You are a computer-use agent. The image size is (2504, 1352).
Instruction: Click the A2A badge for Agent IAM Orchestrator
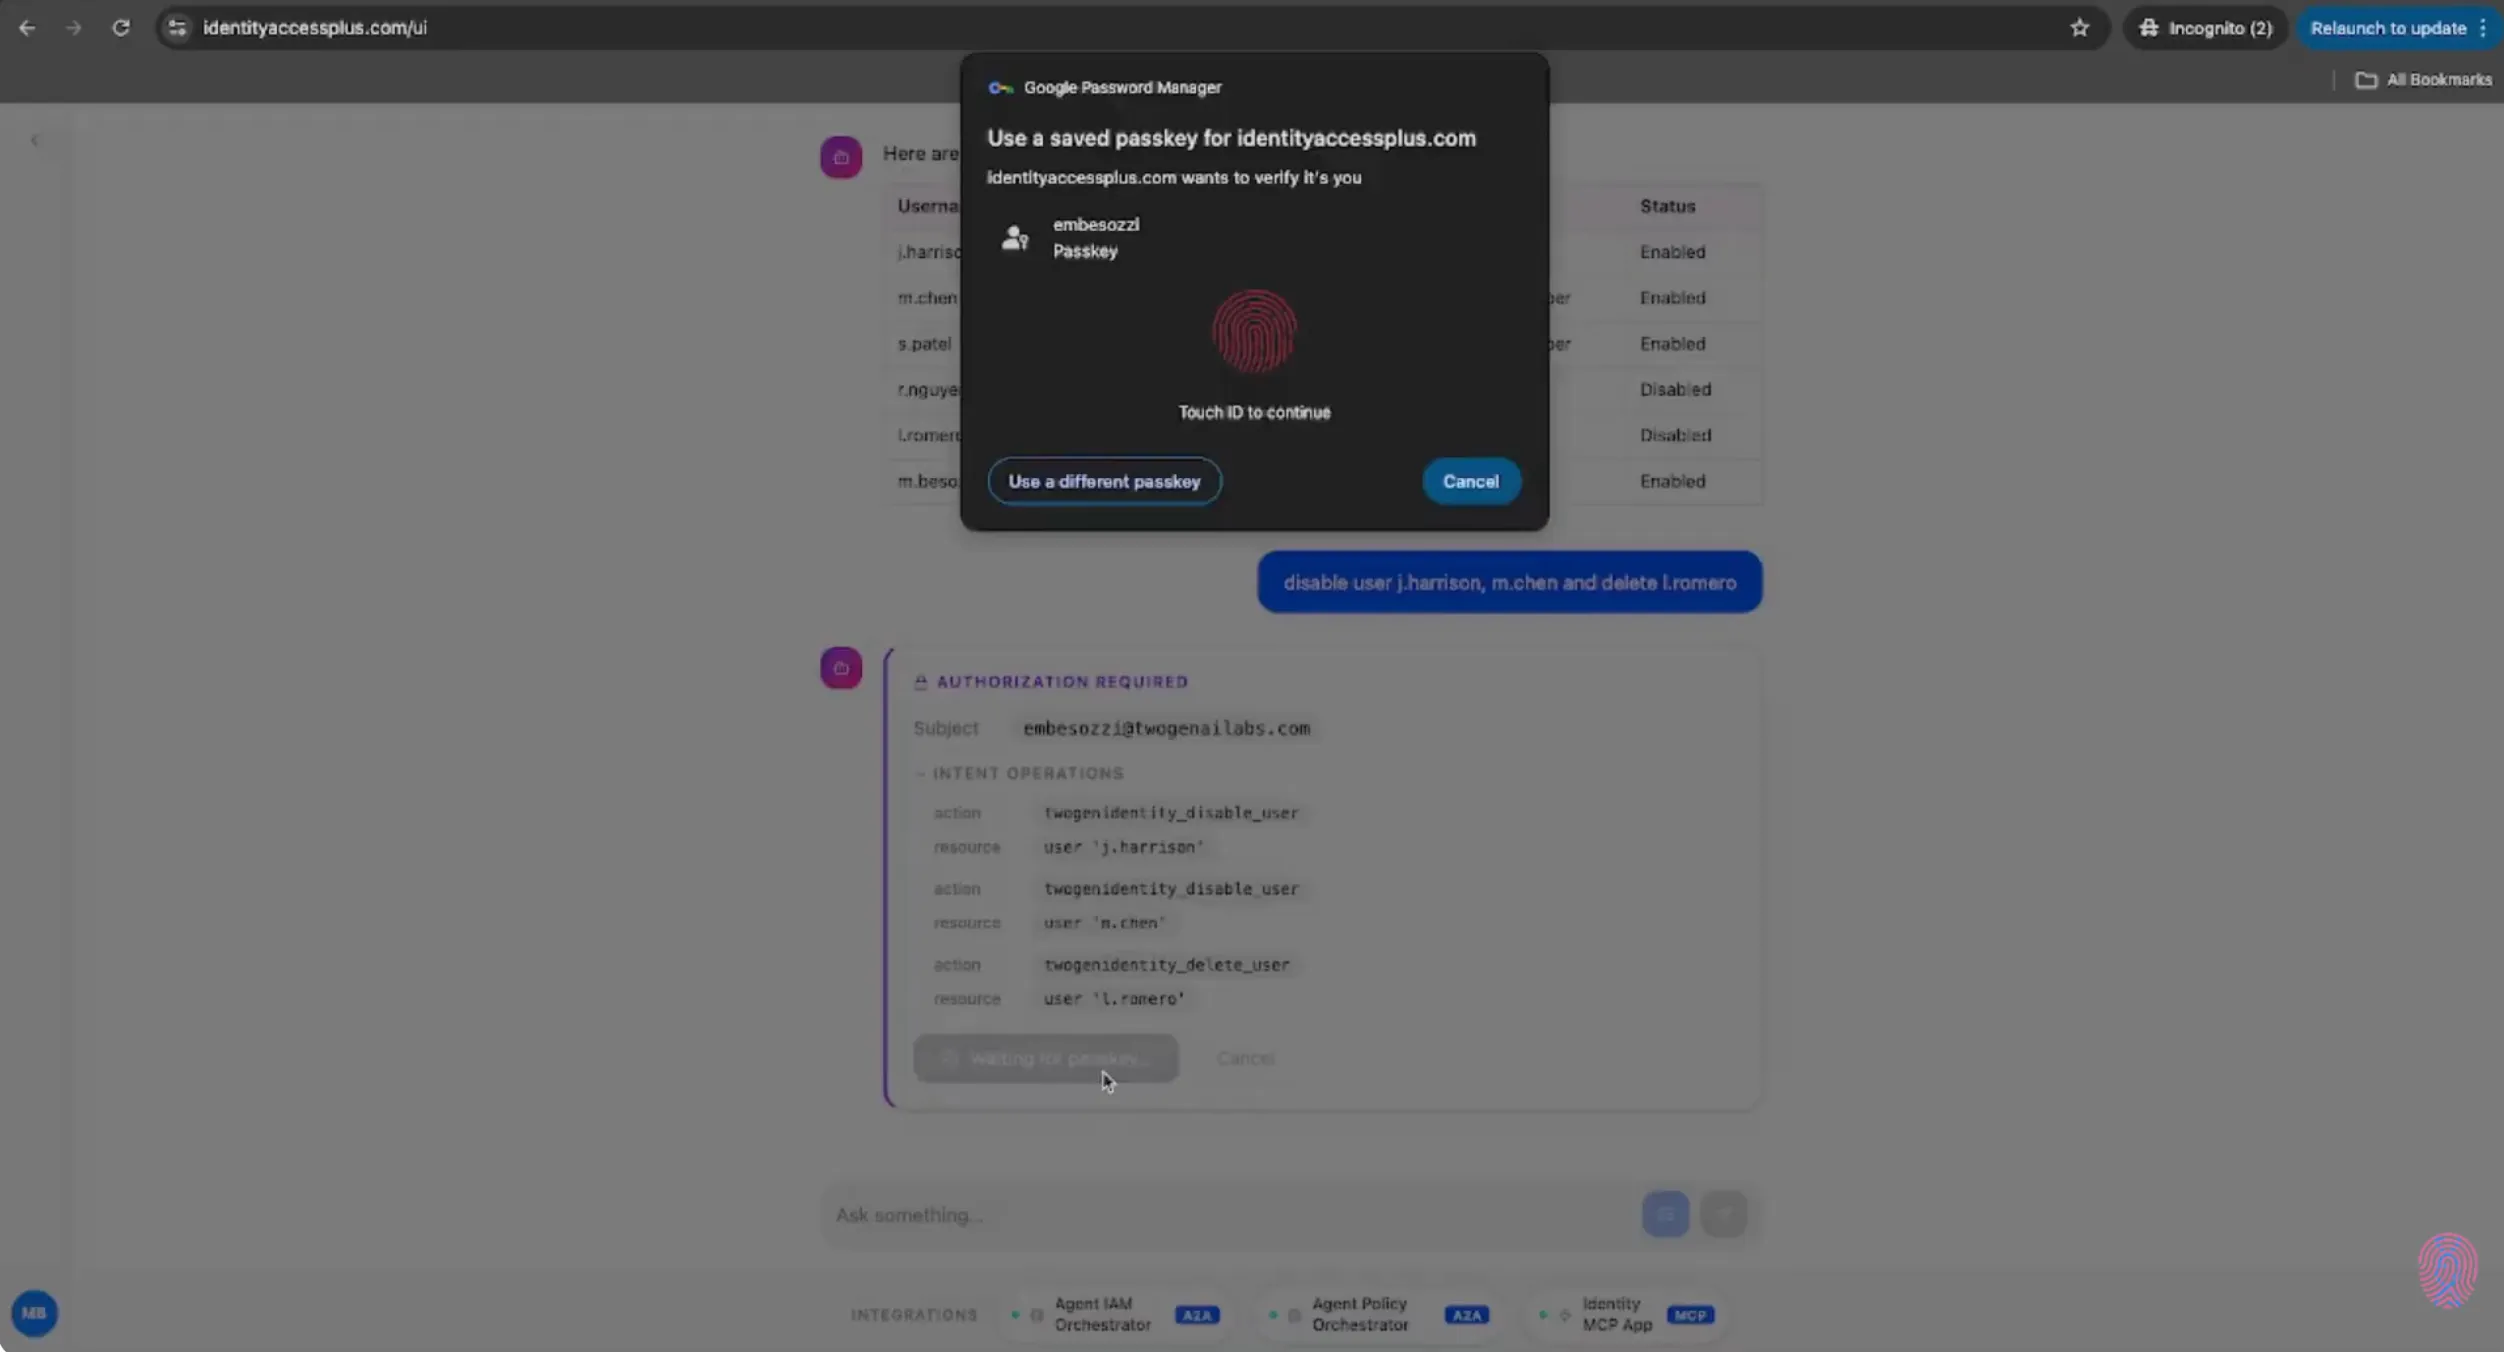point(1197,1315)
